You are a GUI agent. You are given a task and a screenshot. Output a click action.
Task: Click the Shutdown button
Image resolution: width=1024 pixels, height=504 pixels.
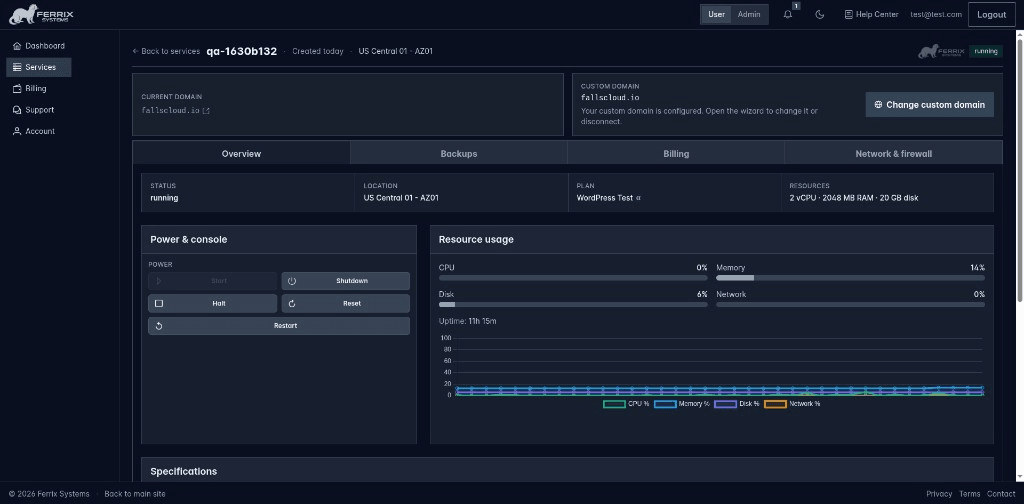tap(345, 281)
